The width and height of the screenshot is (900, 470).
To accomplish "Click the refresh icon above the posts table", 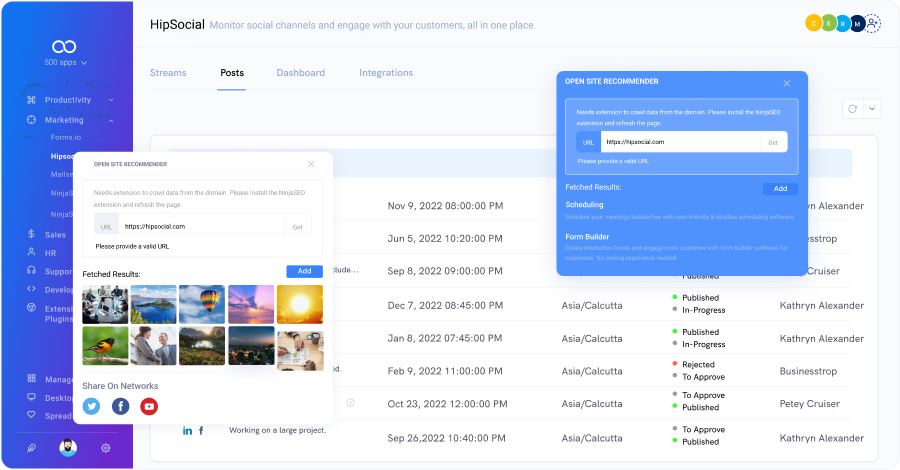I will [852, 109].
